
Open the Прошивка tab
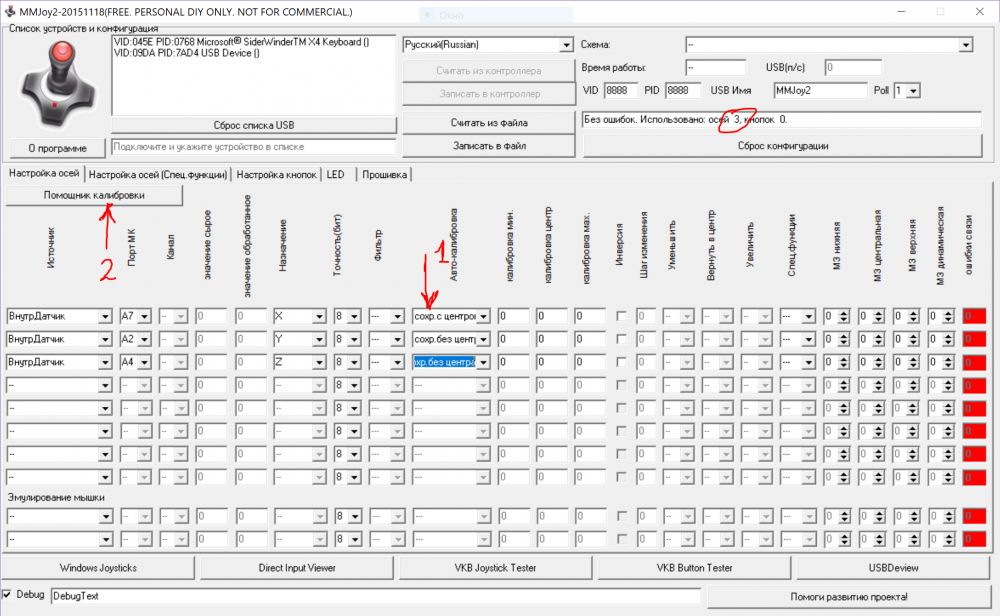click(384, 174)
